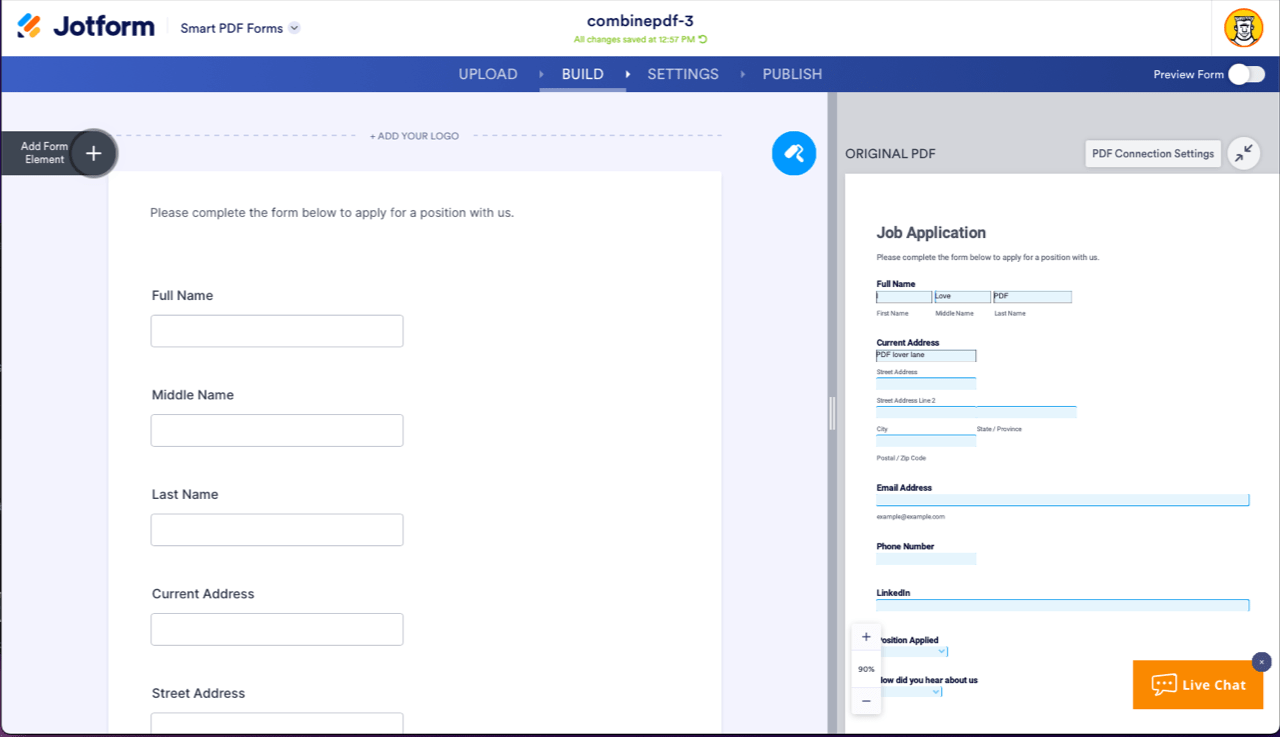Click the Full Name input in the form
The image size is (1280, 737).
click(277, 331)
